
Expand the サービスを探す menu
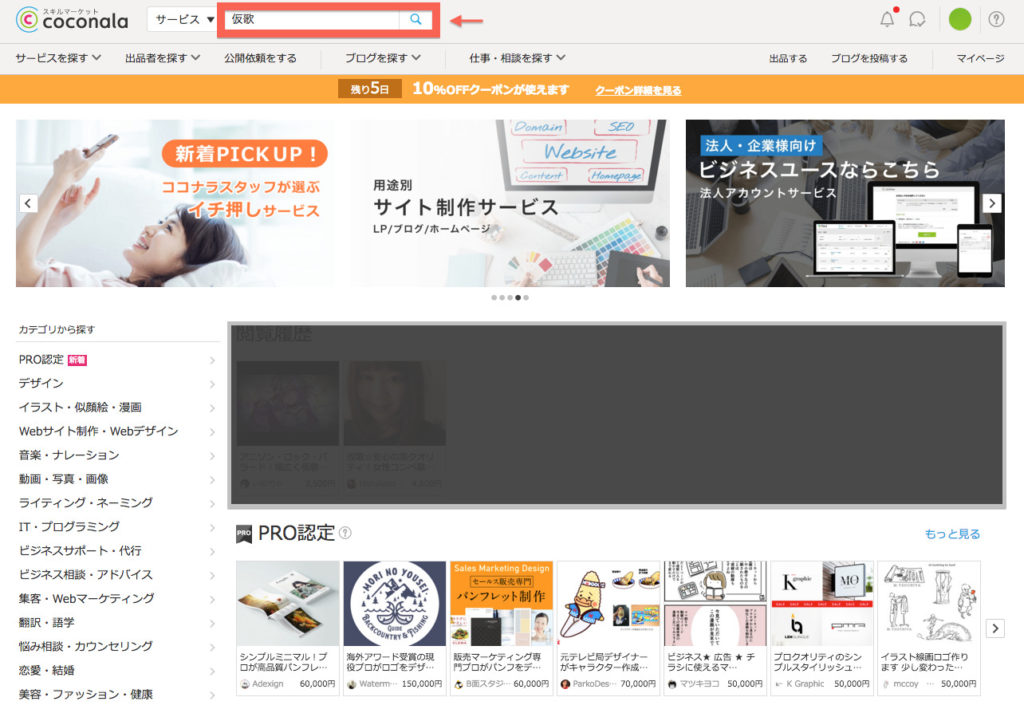[x=58, y=58]
